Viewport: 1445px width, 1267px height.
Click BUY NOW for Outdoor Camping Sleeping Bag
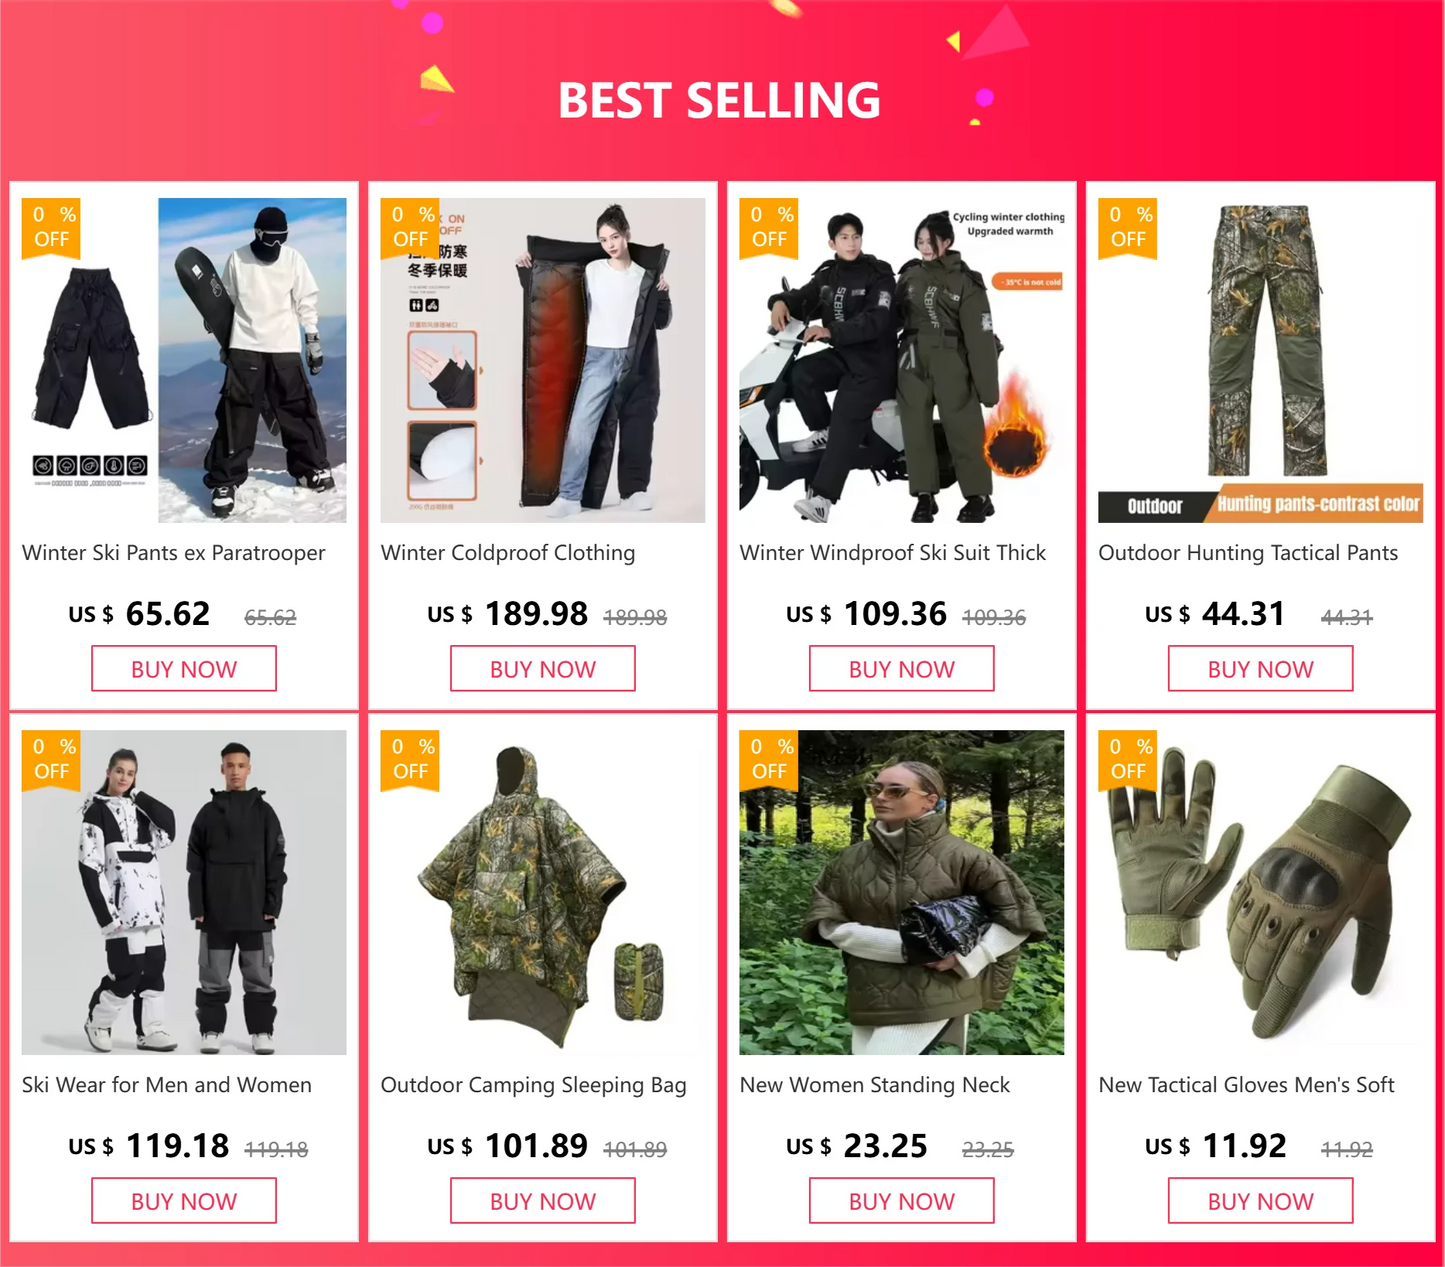click(x=543, y=1201)
